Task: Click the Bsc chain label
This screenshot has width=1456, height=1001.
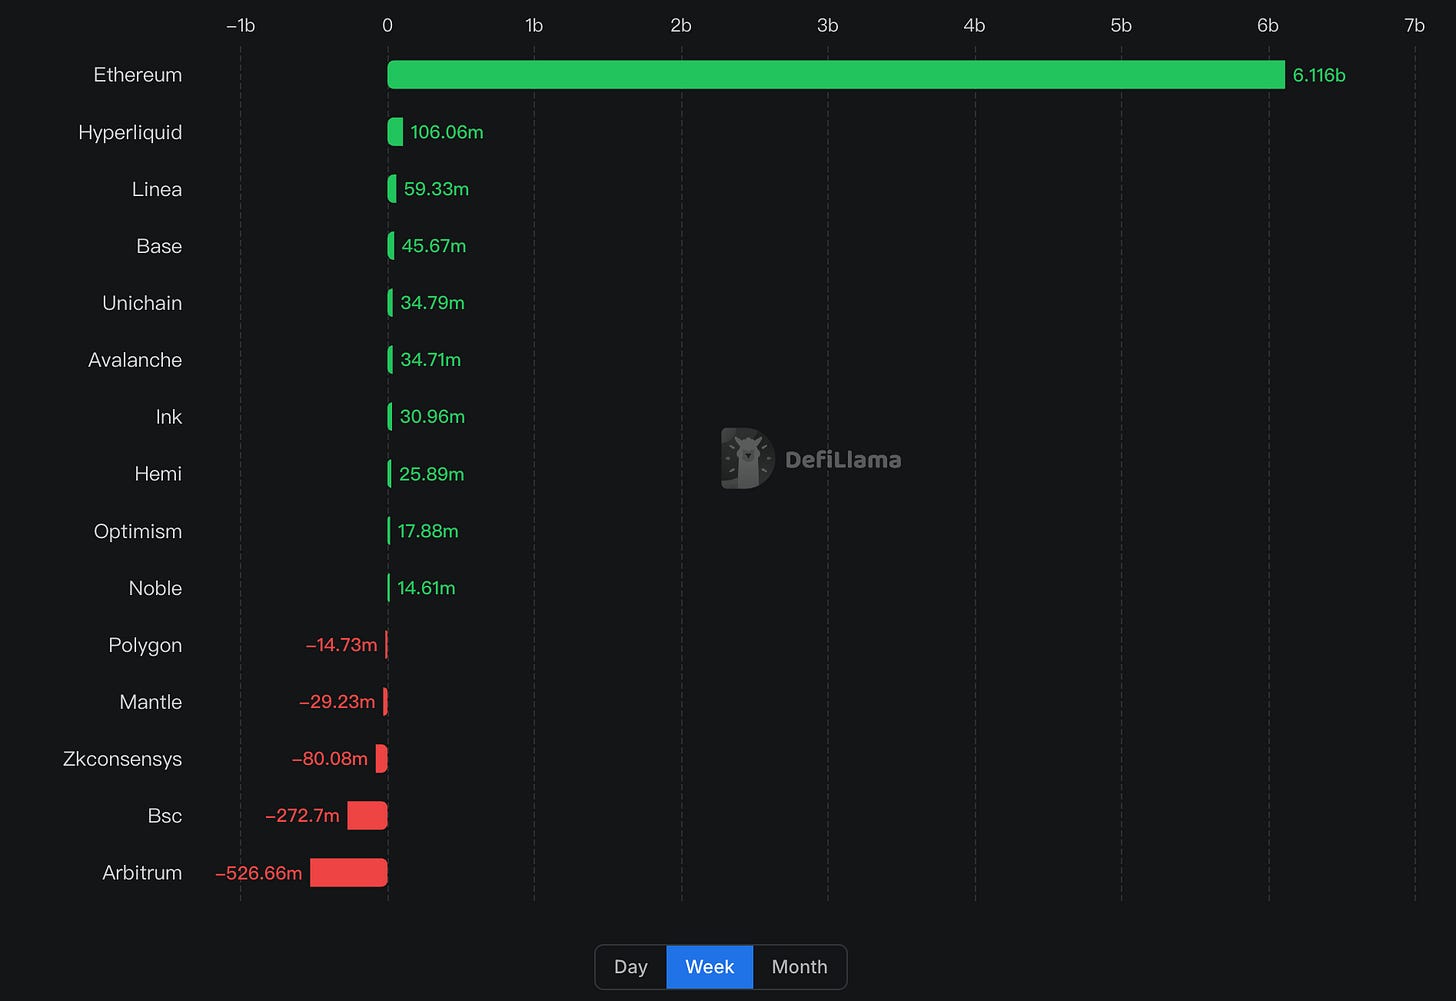Action: (165, 816)
